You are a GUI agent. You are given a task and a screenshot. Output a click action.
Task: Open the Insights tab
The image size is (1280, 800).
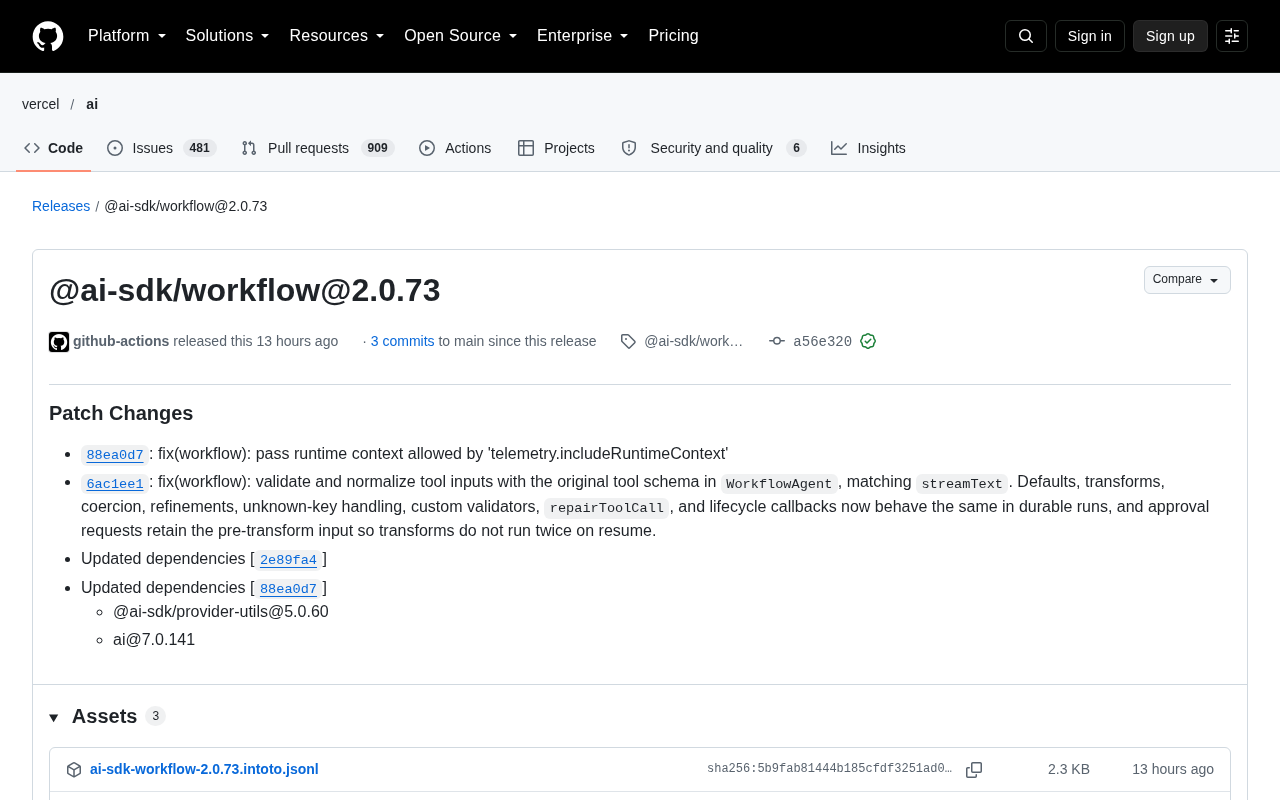tap(868, 148)
